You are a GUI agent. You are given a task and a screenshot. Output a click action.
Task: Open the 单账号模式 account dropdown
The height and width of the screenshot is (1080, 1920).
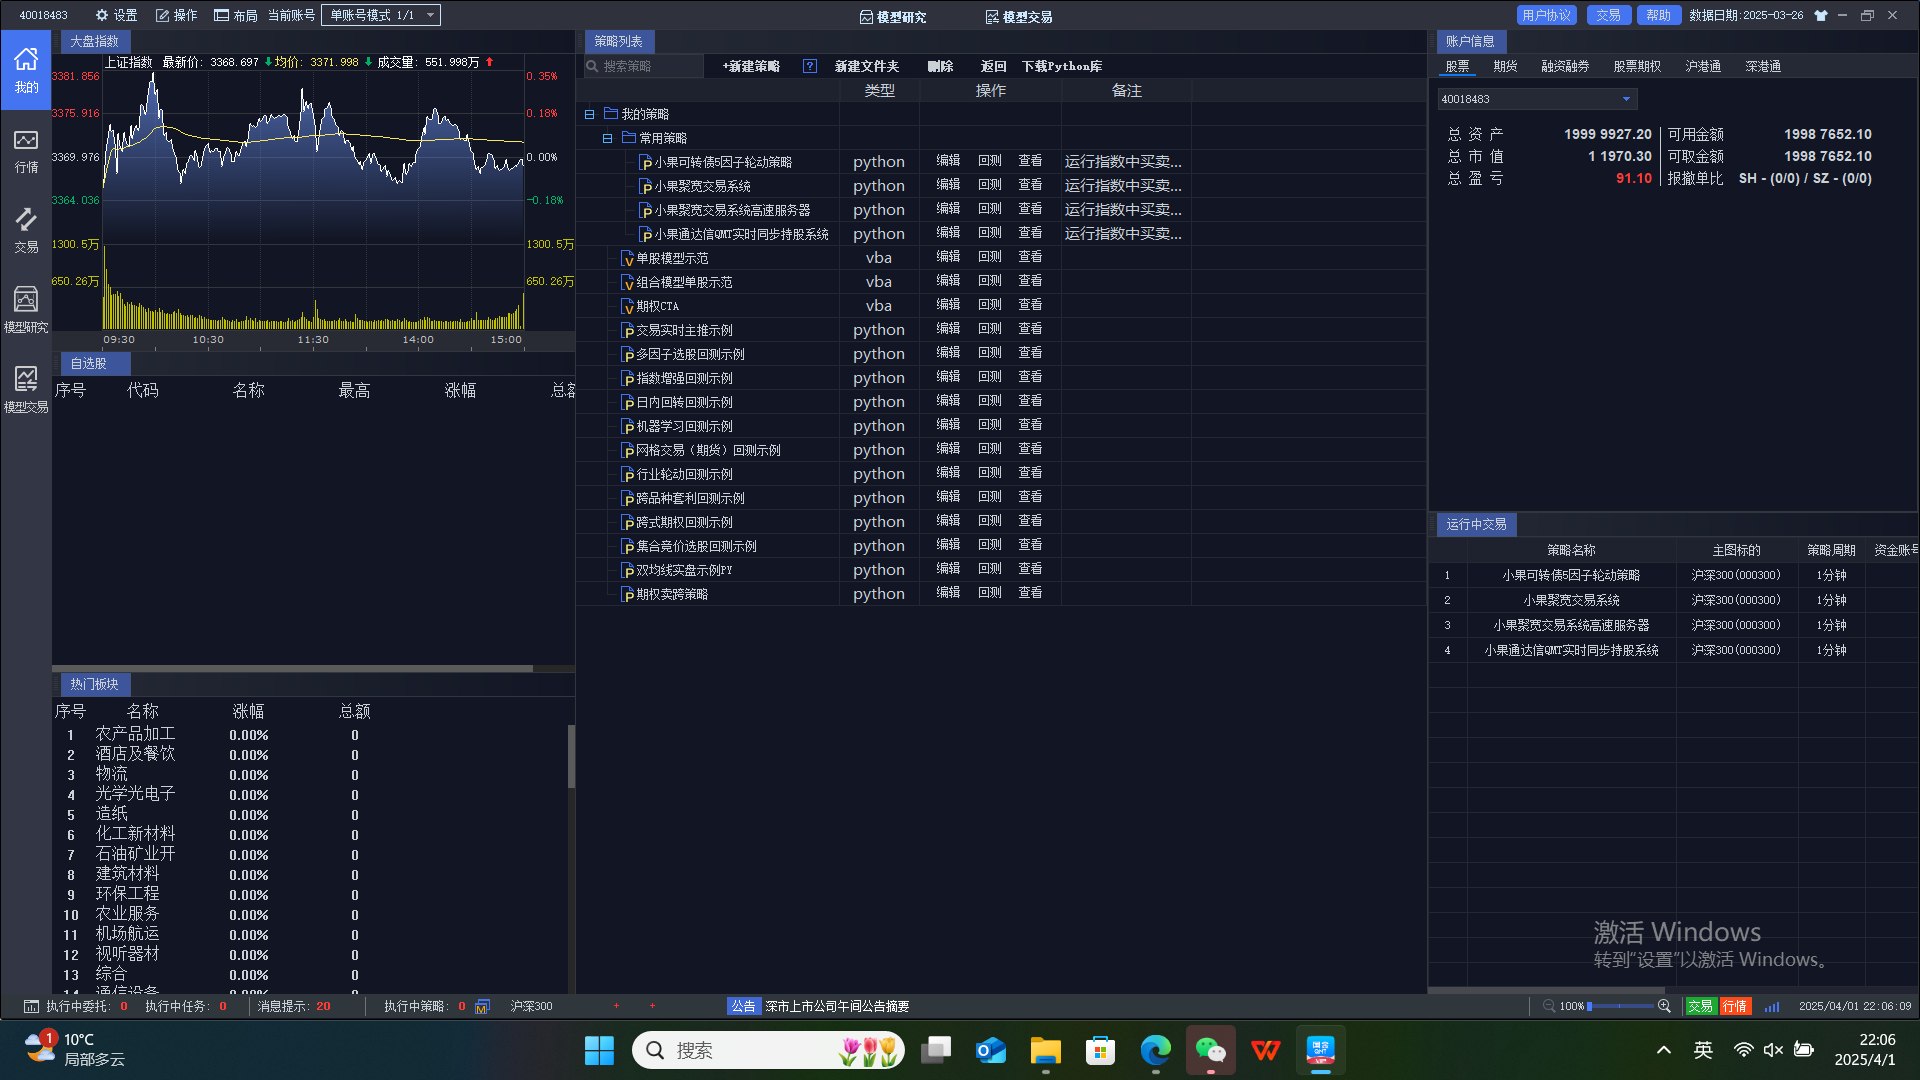[x=380, y=15]
